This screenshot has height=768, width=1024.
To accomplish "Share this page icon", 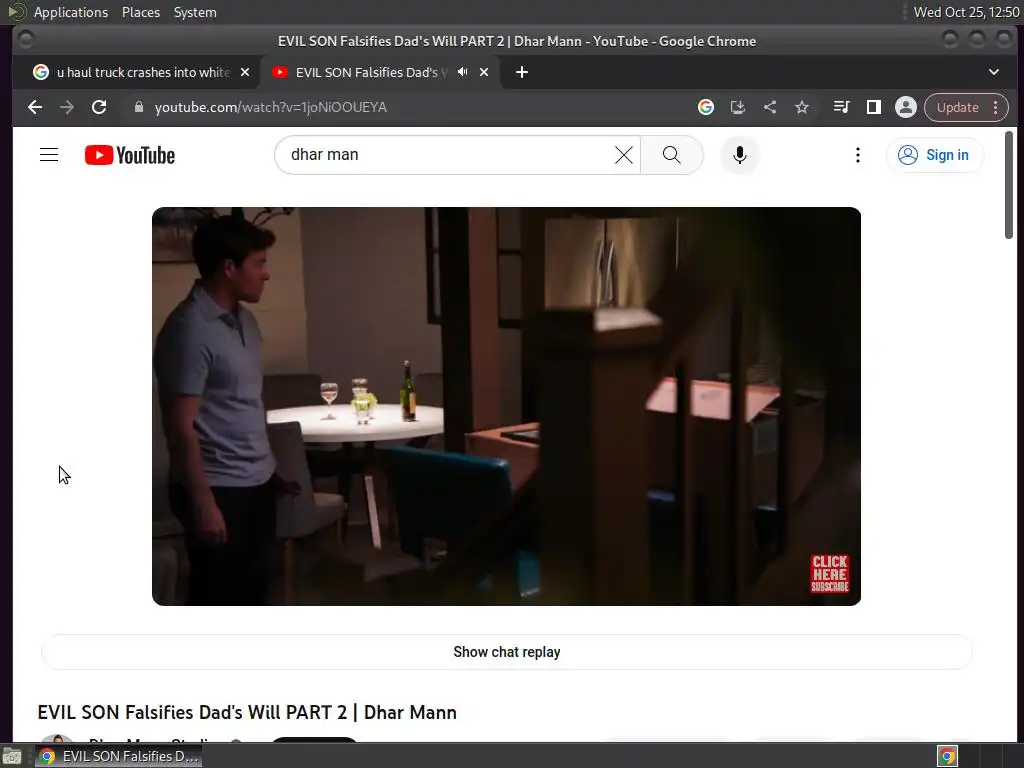I will (x=770, y=107).
